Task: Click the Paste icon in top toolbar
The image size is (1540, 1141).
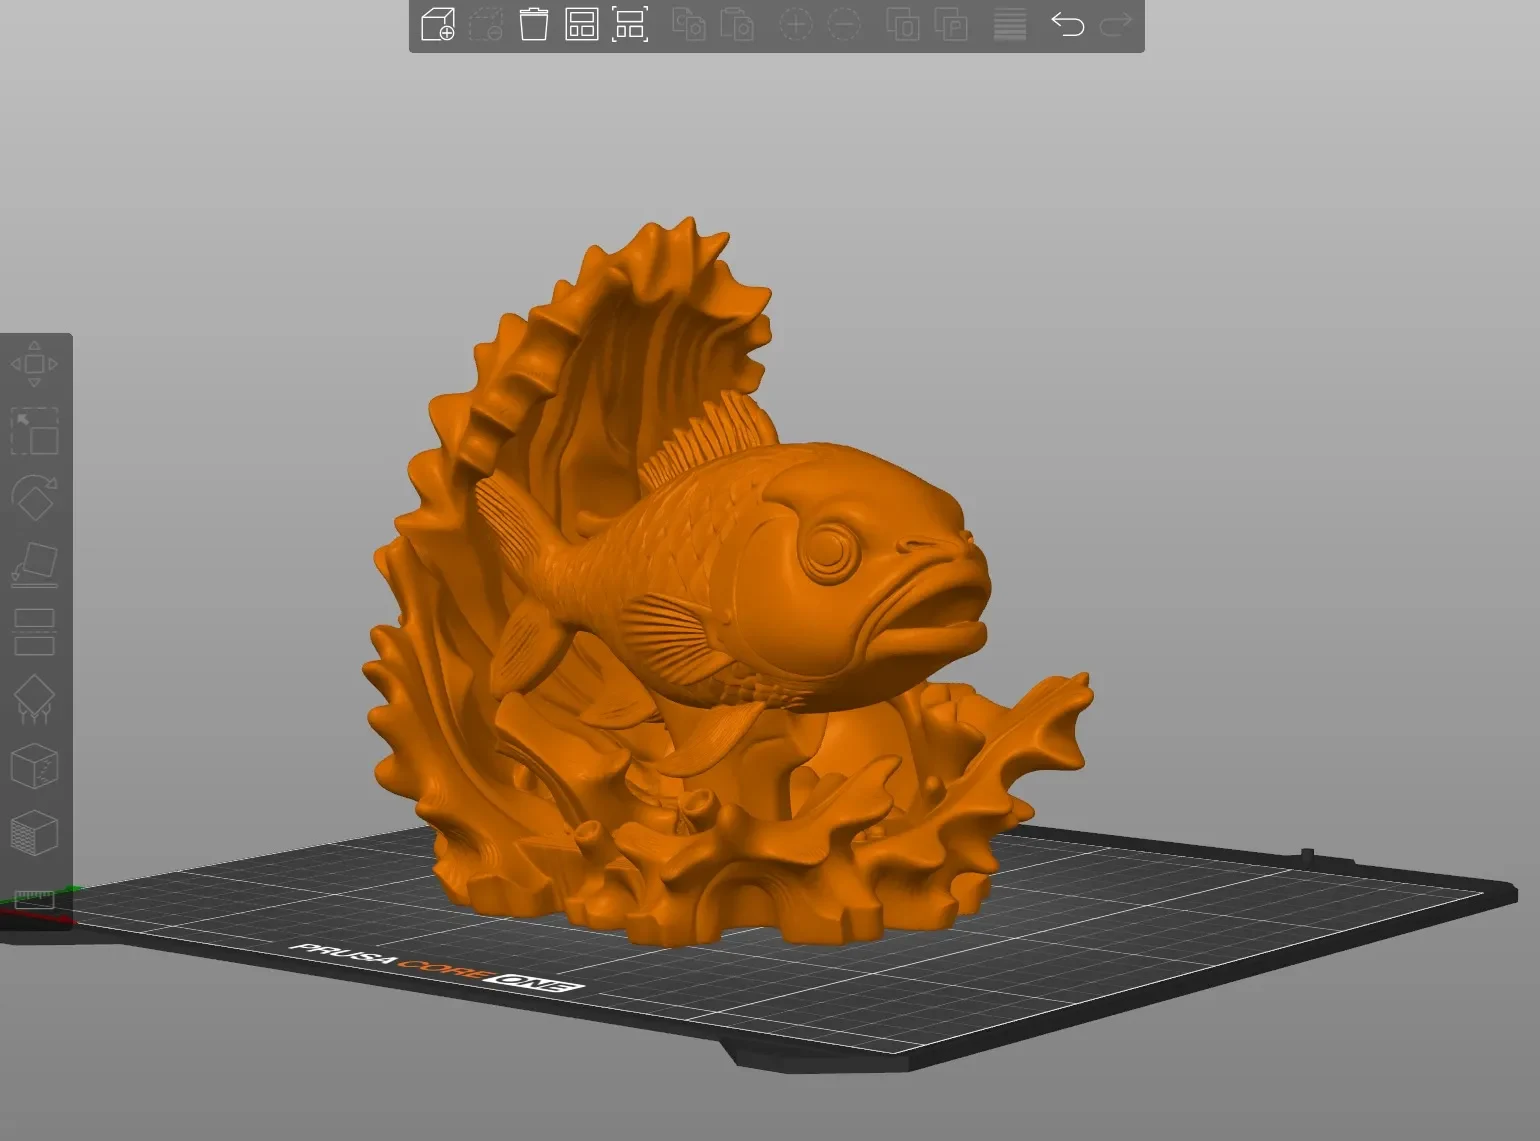Action: click(737, 25)
